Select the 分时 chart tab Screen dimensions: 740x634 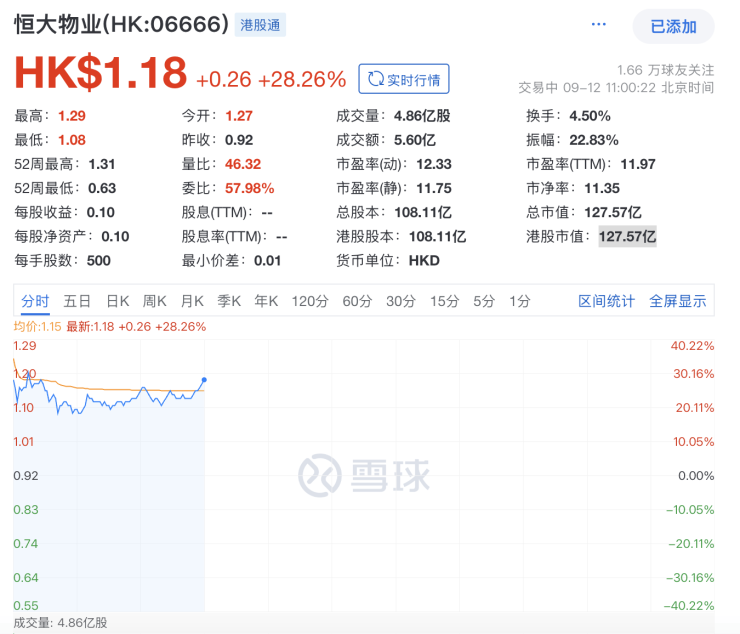click(34, 301)
